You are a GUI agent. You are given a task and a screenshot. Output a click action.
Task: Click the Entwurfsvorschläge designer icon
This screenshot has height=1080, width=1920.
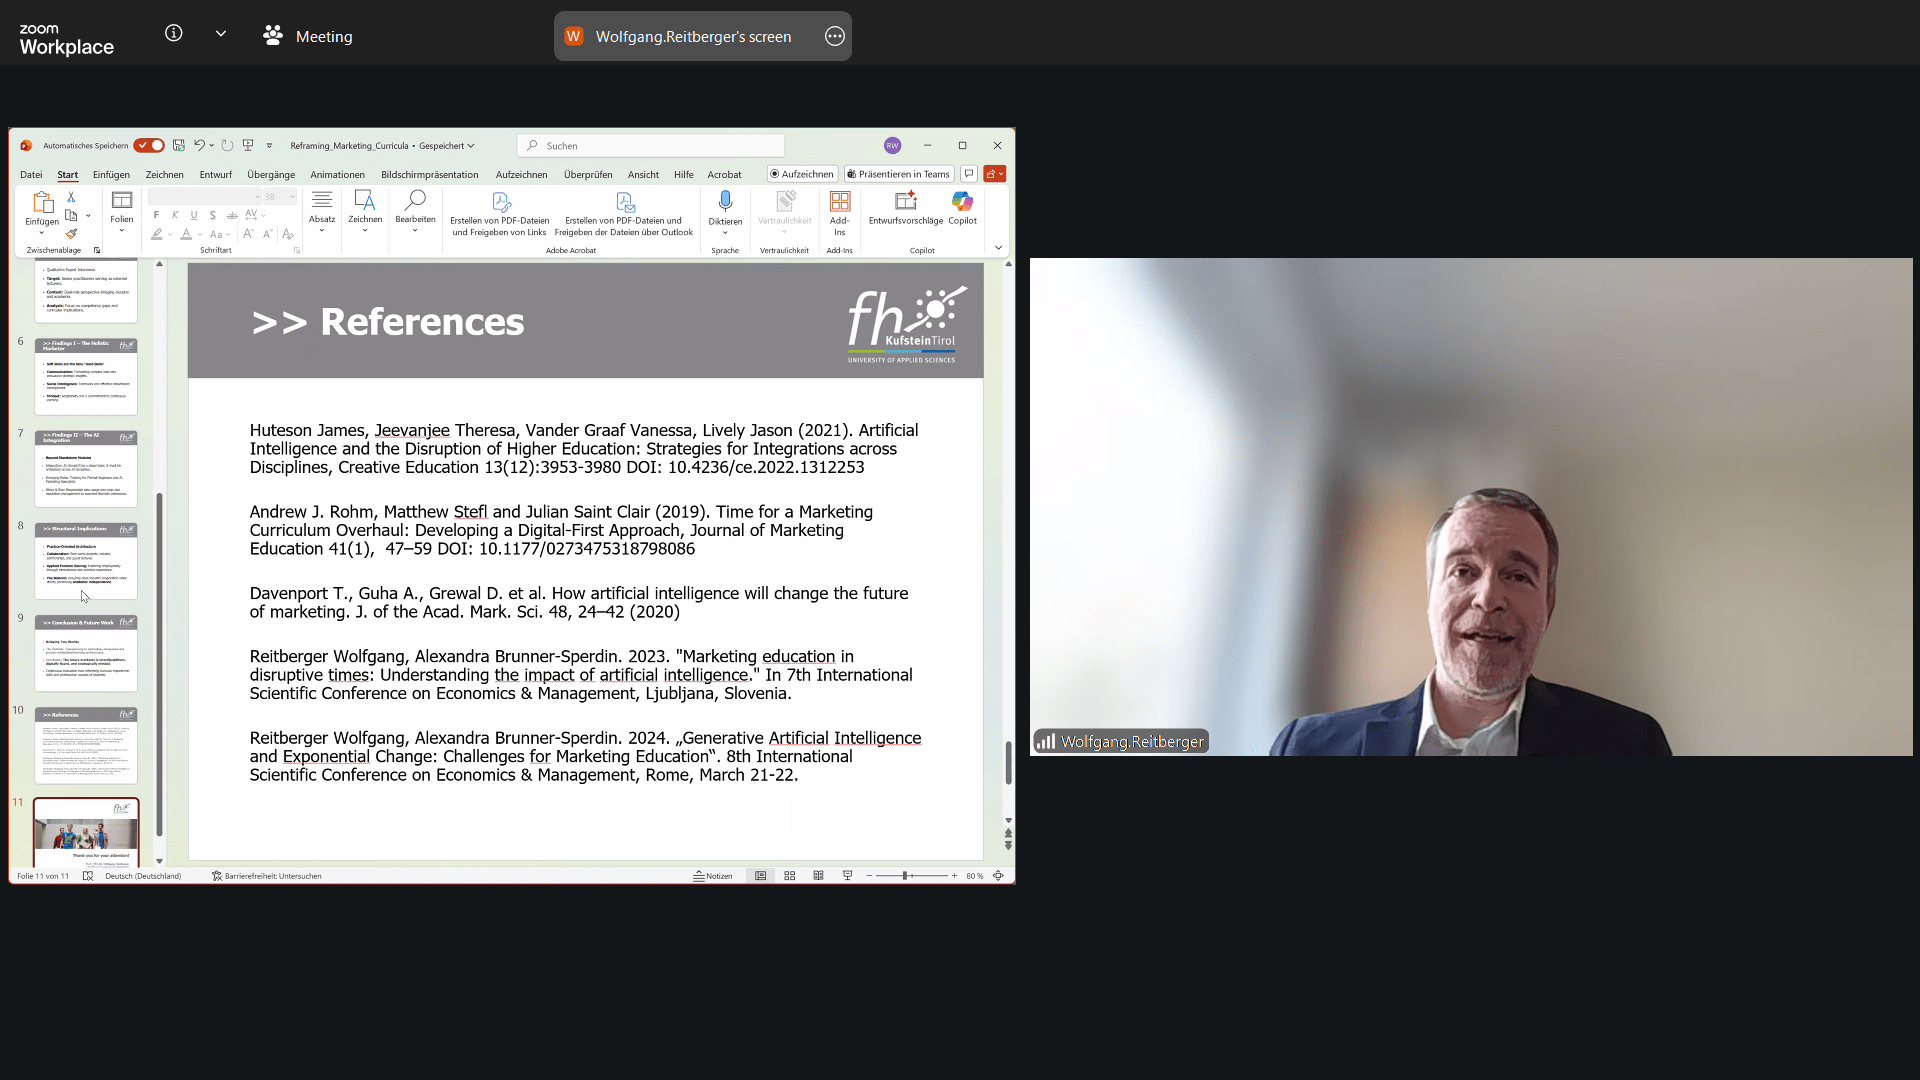tap(905, 203)
